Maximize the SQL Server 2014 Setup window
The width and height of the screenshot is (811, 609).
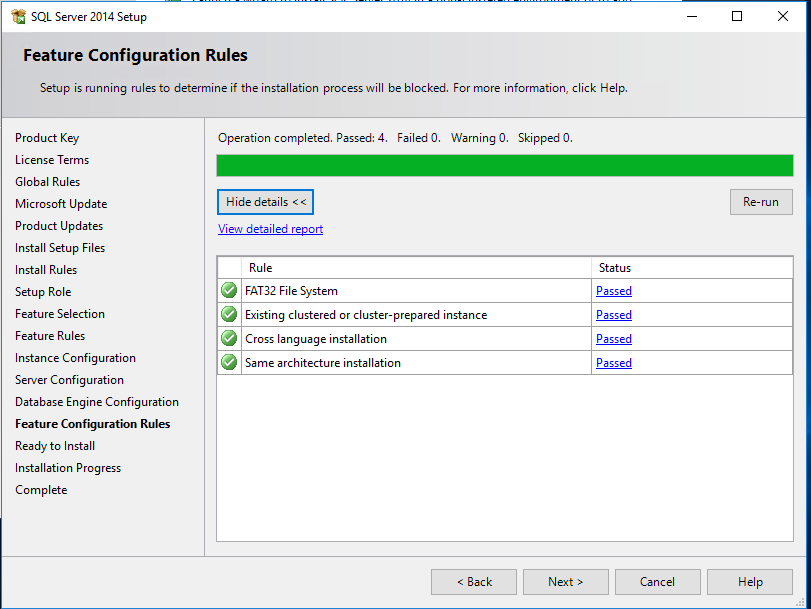(737, 16)
